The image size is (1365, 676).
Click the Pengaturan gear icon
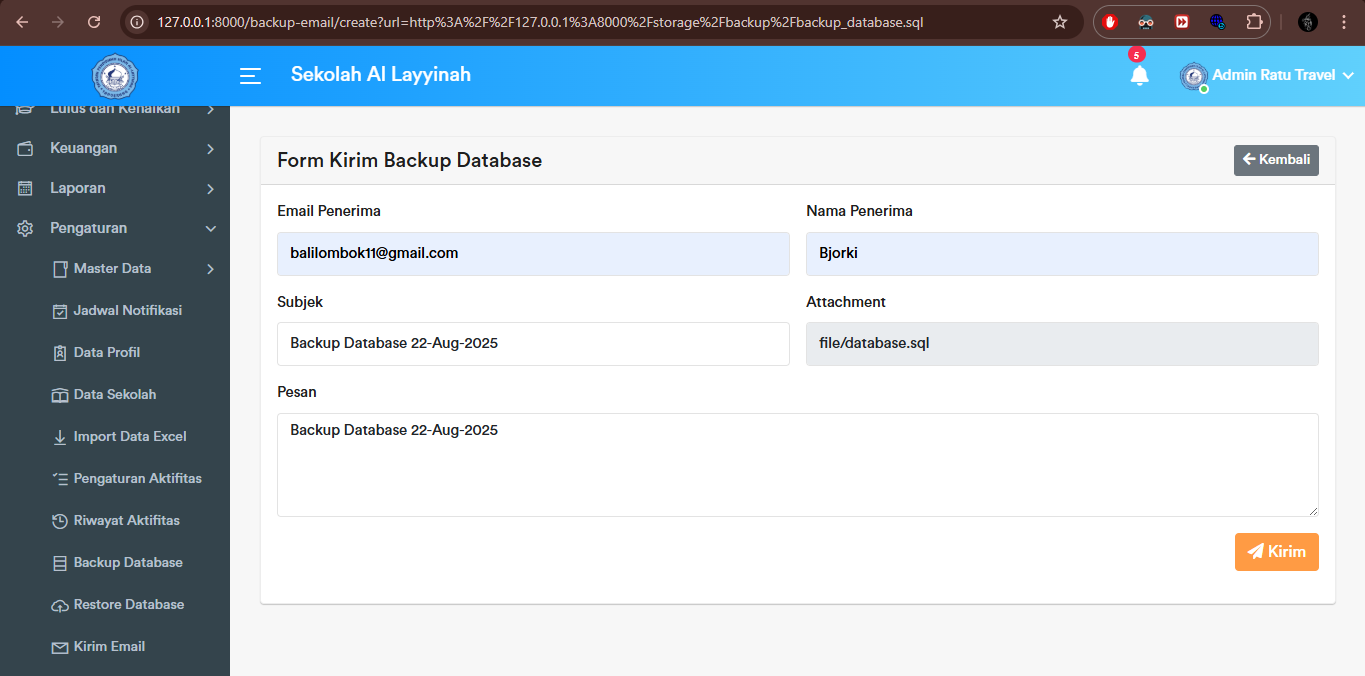tap(26, 228)
